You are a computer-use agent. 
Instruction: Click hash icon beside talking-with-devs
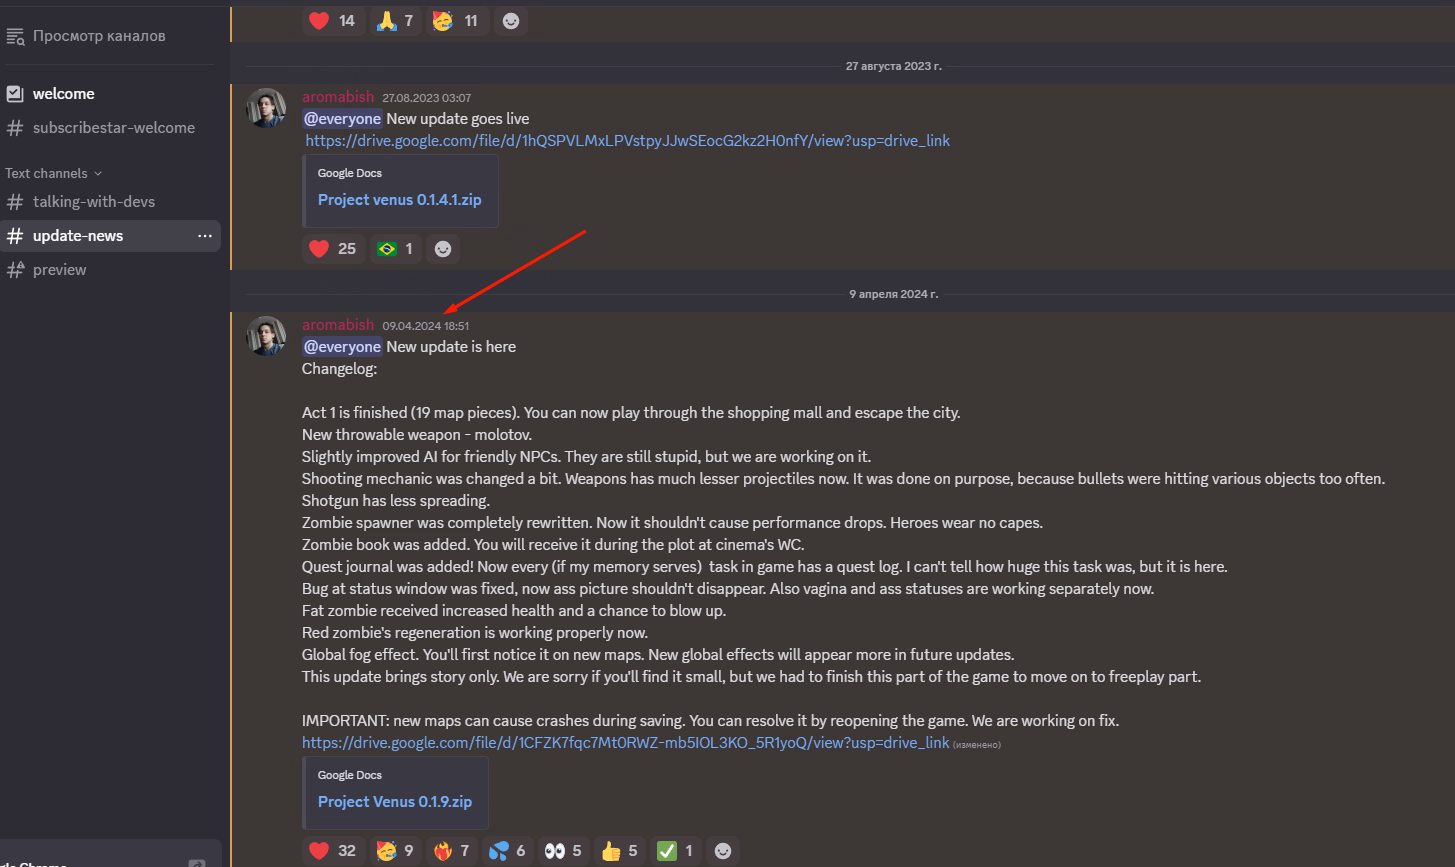pos(15,202)
